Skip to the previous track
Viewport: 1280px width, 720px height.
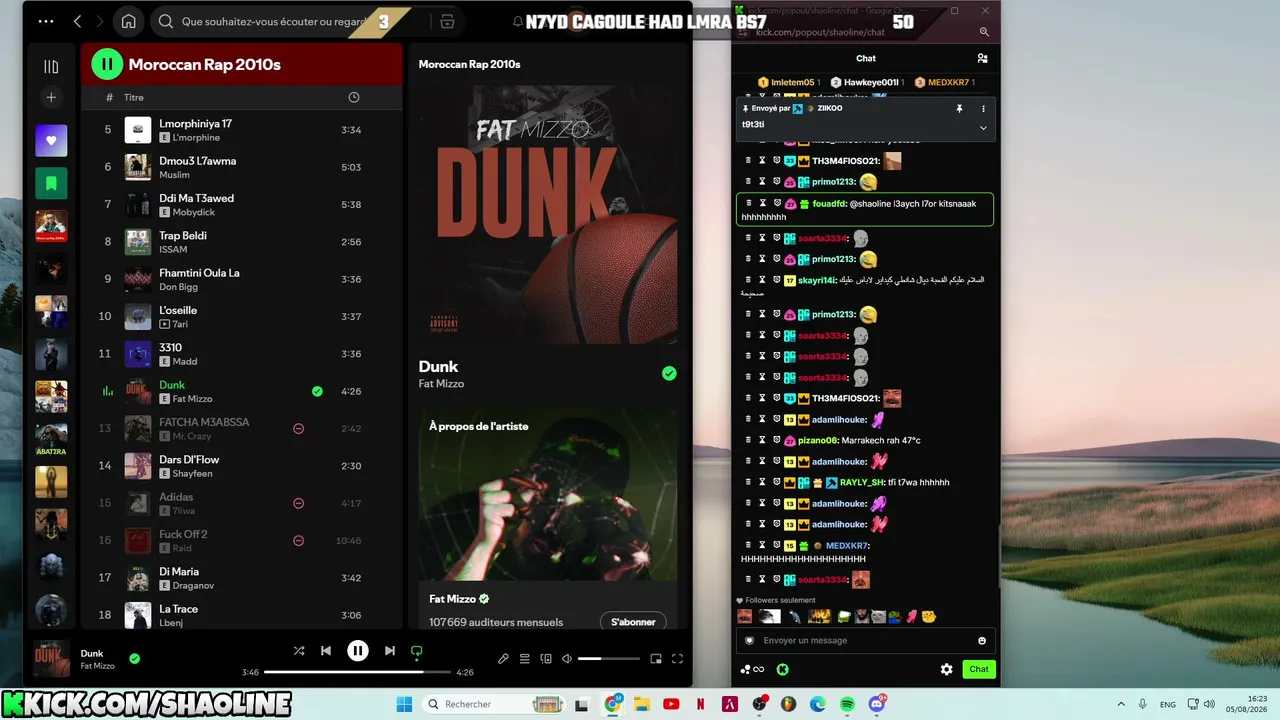click(325, 650)
